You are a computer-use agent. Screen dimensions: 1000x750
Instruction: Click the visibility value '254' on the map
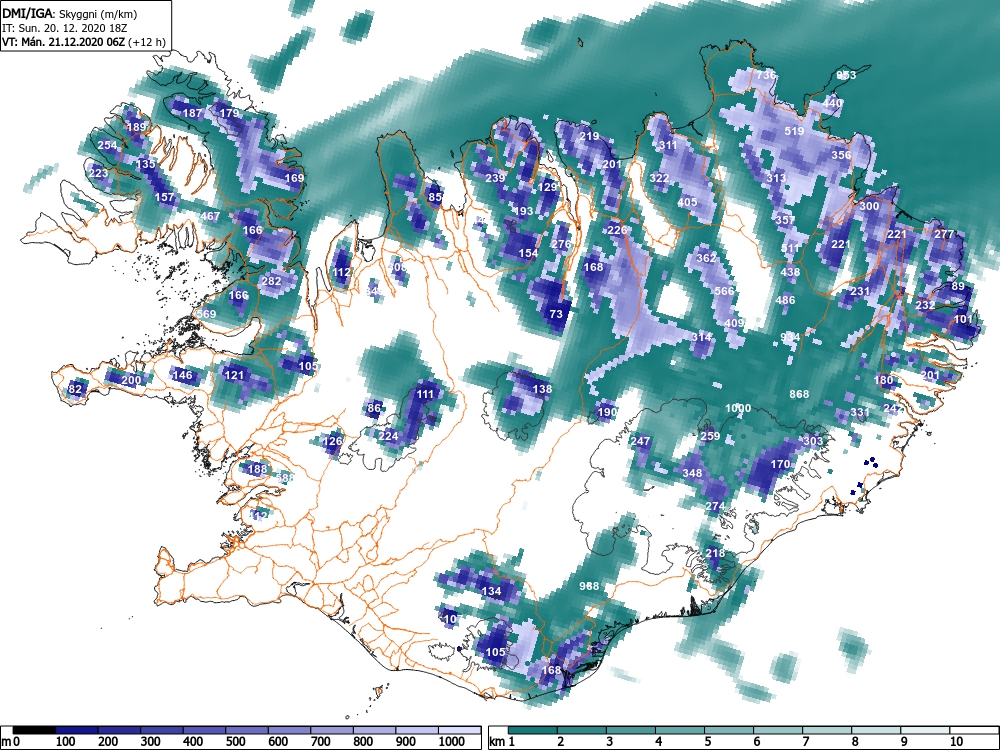107,145
